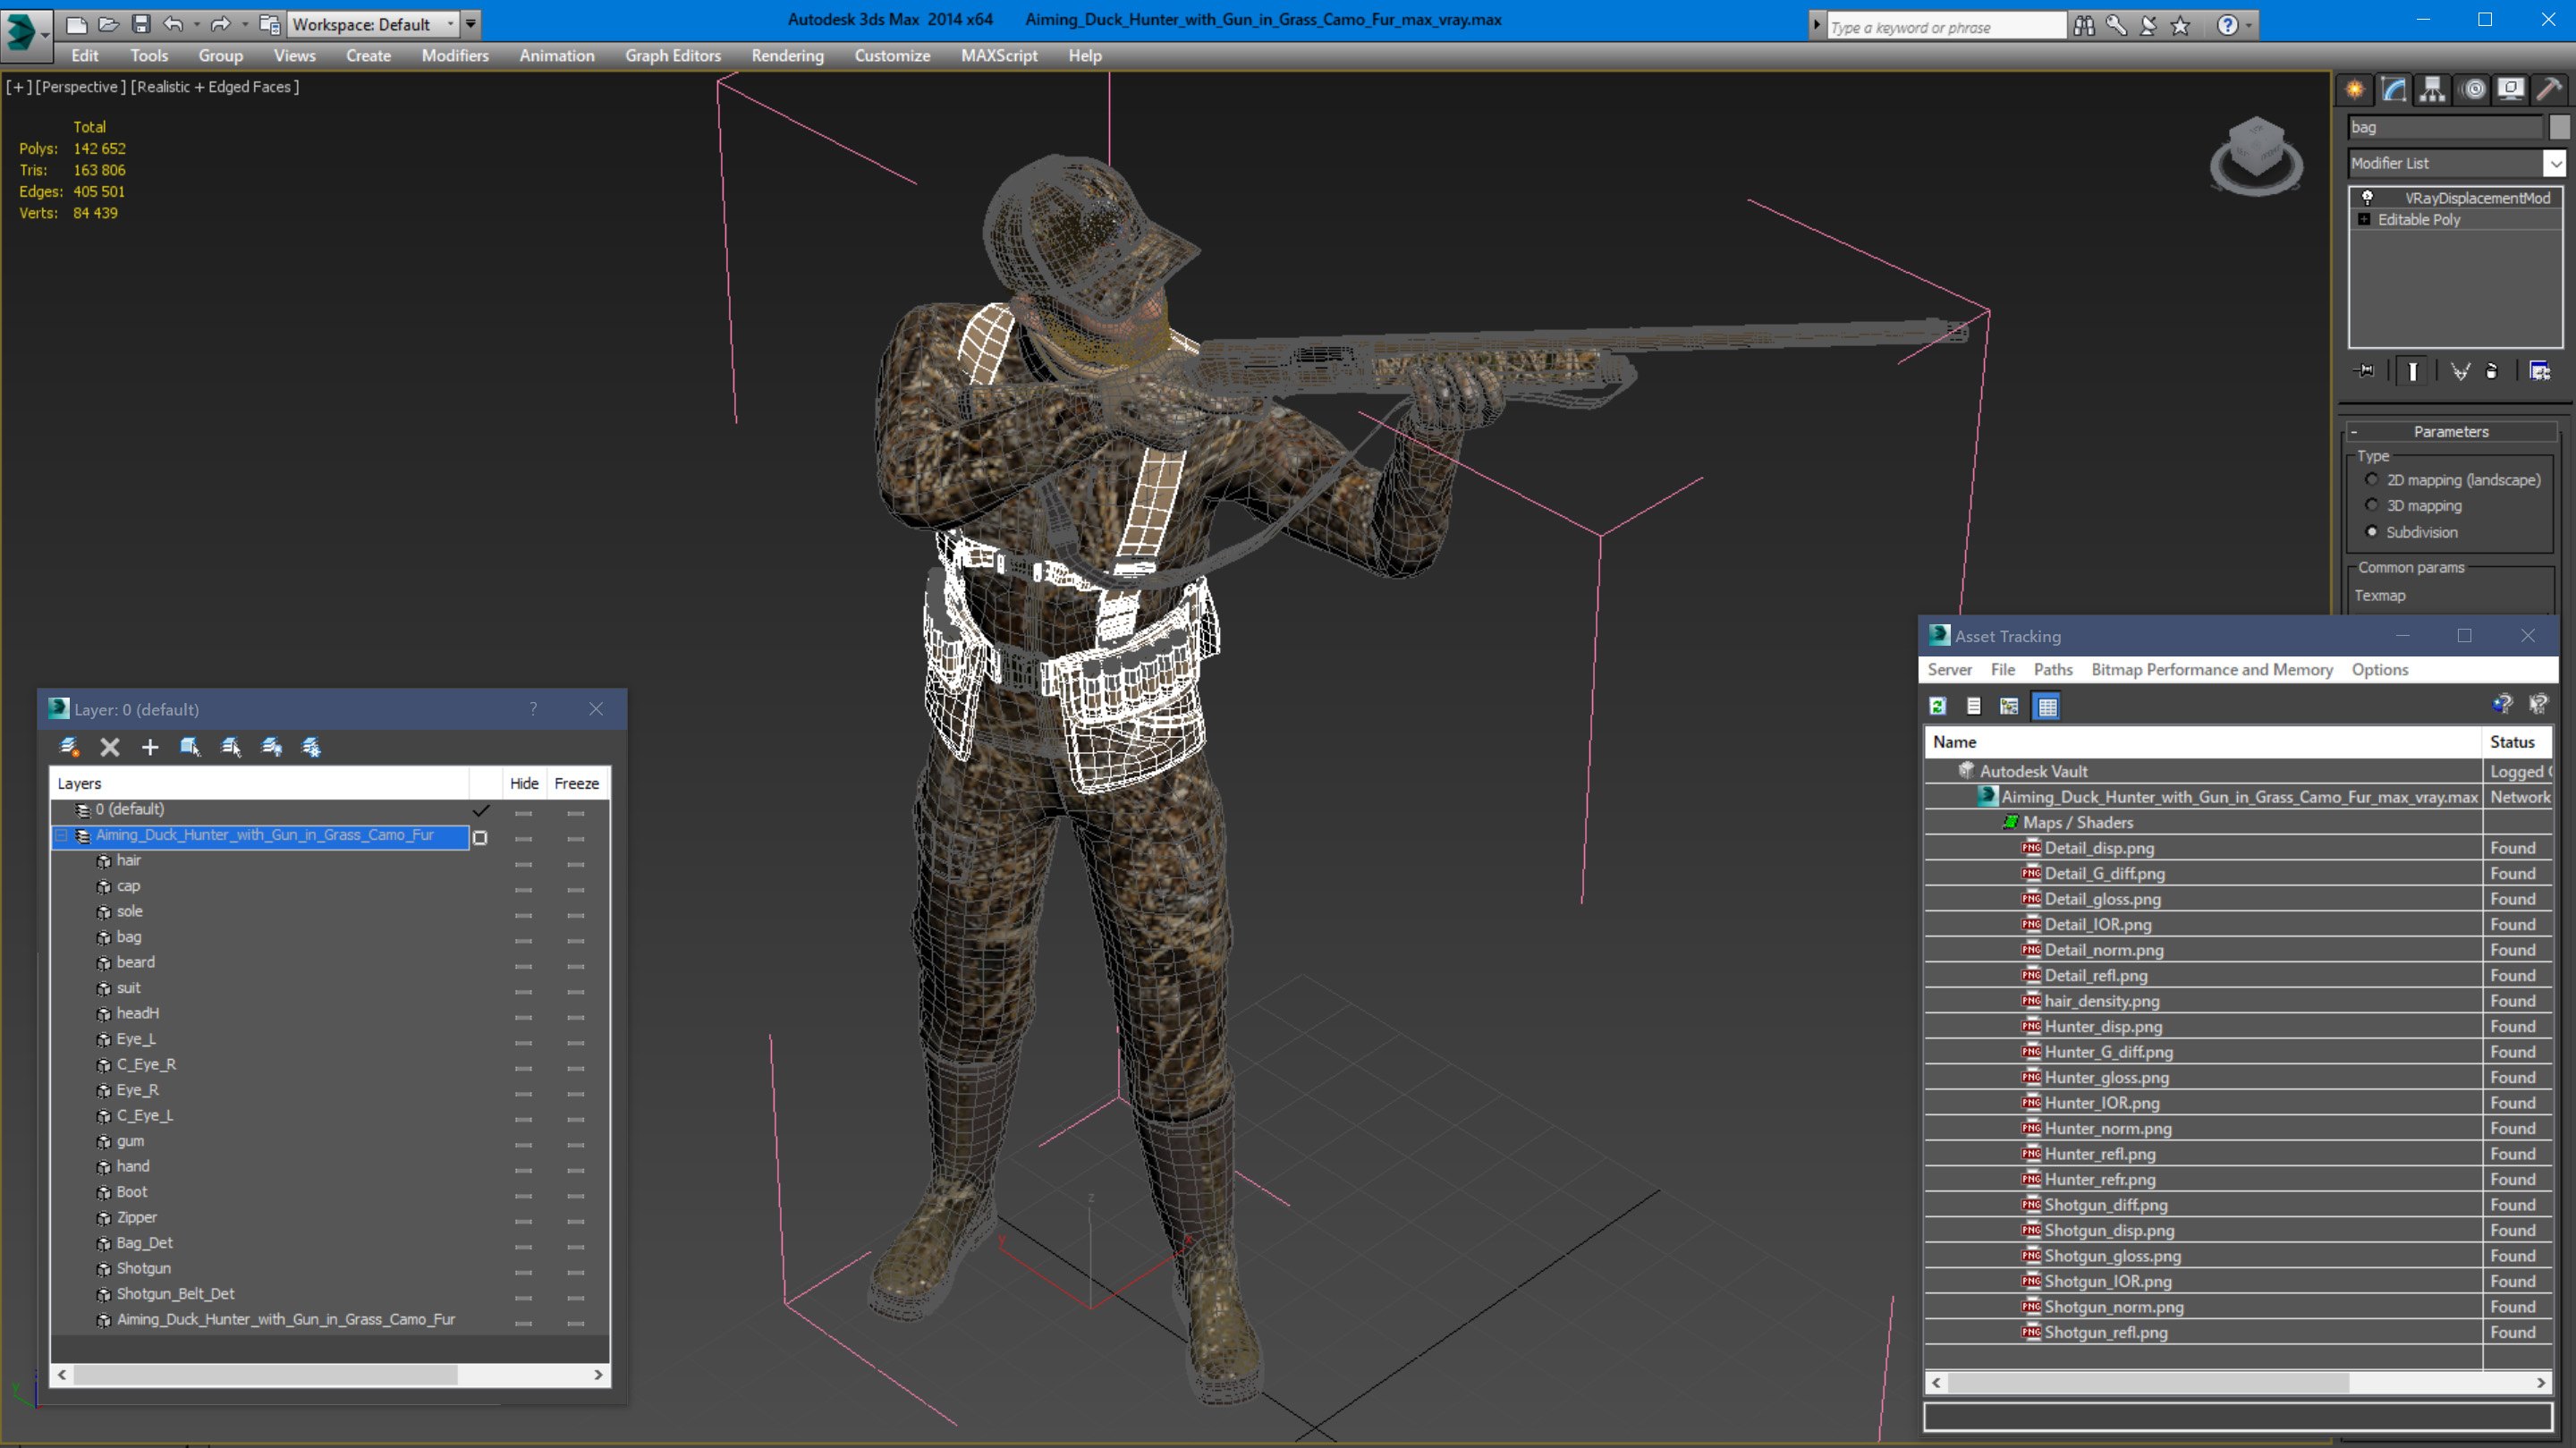This screenshot has width=2576, height=1448.
Task: Toggle visibility of the cap layer
Action: [x=523, y=885]
